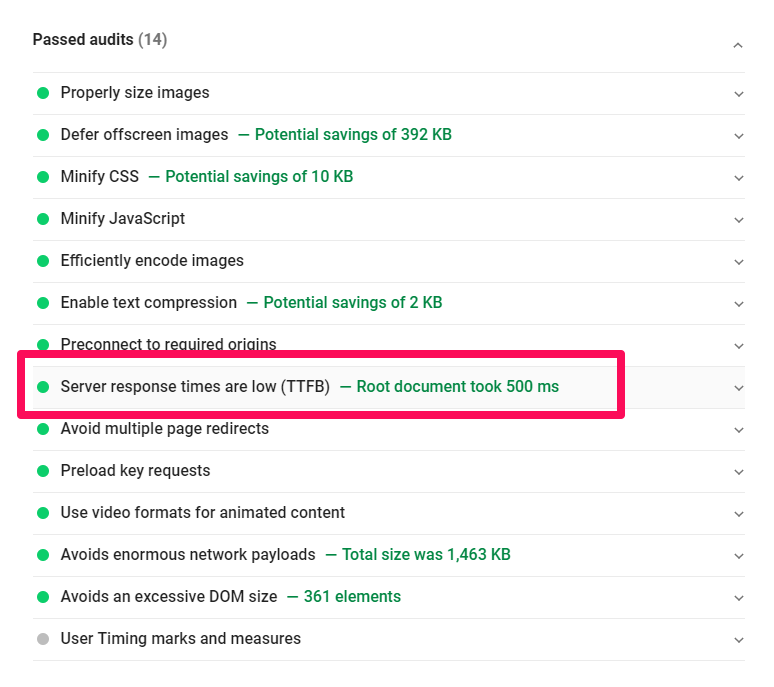Click gray dot beside User Timing marks
Image resolution: width=774 pixels, height=687 pixels.
(43, 639)
